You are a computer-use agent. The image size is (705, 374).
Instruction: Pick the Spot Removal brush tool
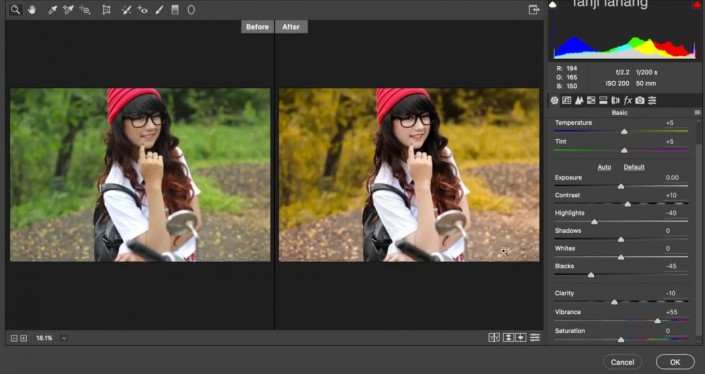[126, 9]
